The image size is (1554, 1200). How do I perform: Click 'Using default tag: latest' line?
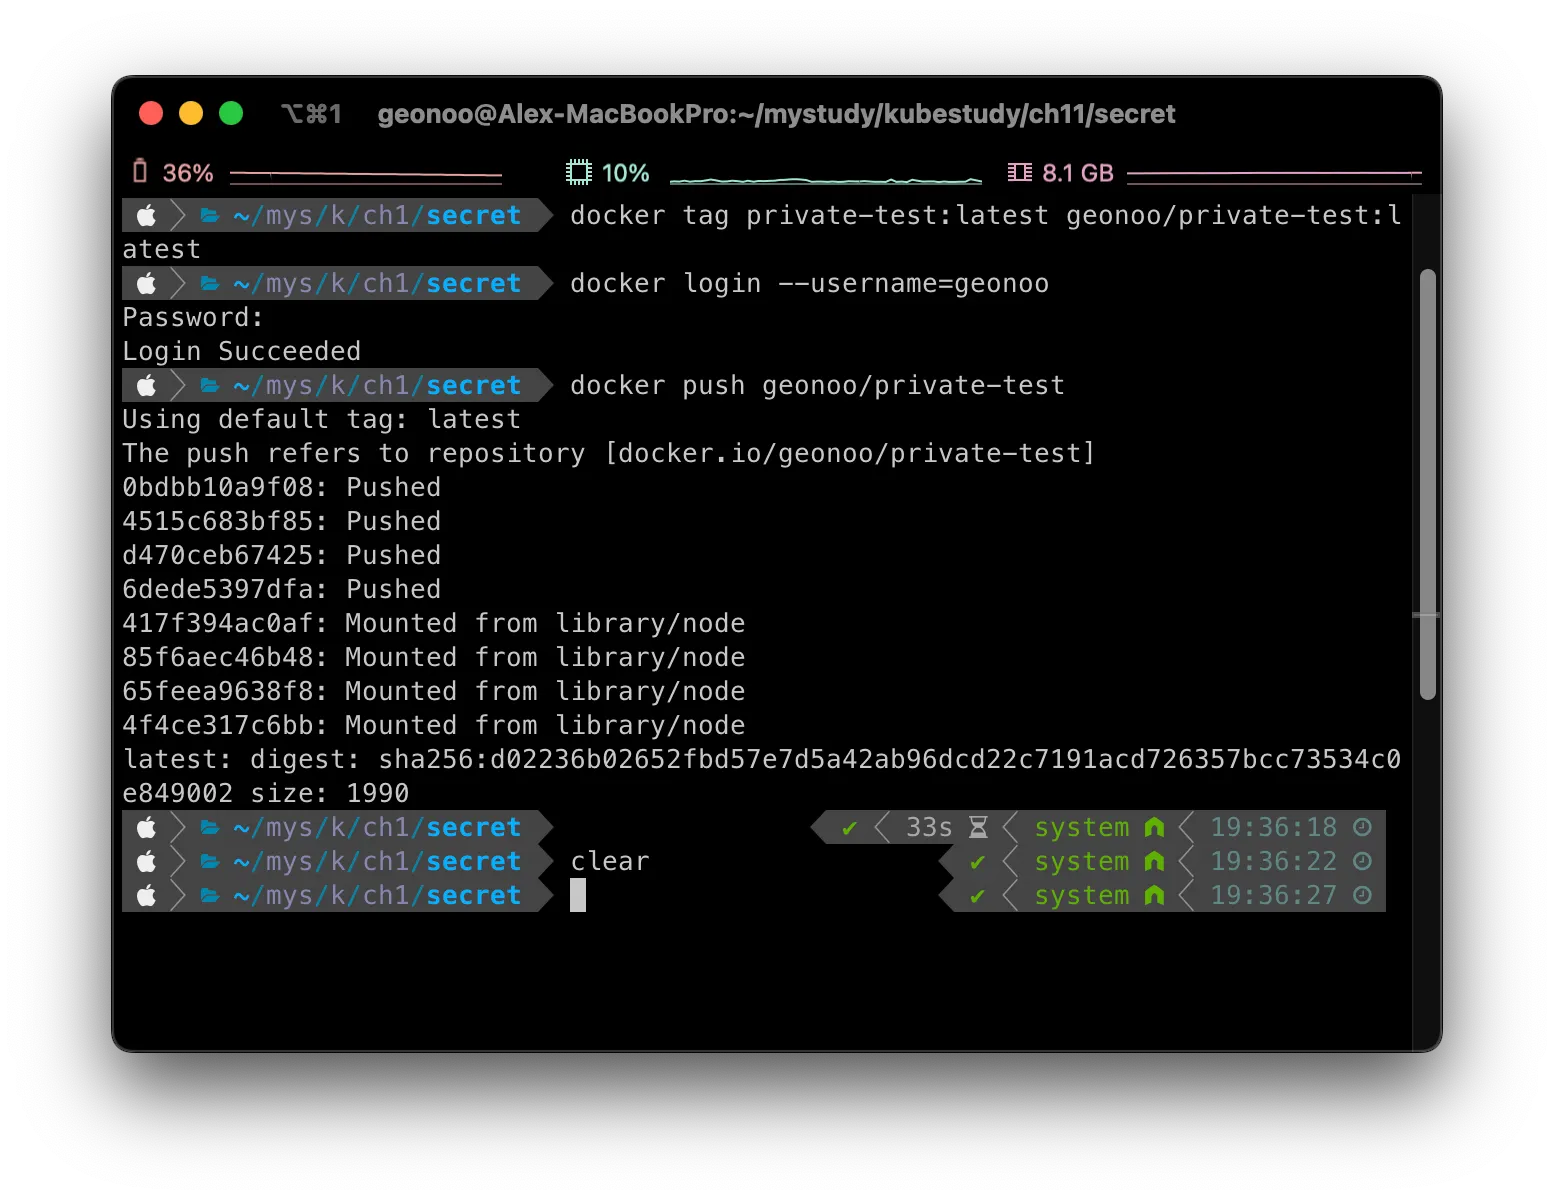321,419
